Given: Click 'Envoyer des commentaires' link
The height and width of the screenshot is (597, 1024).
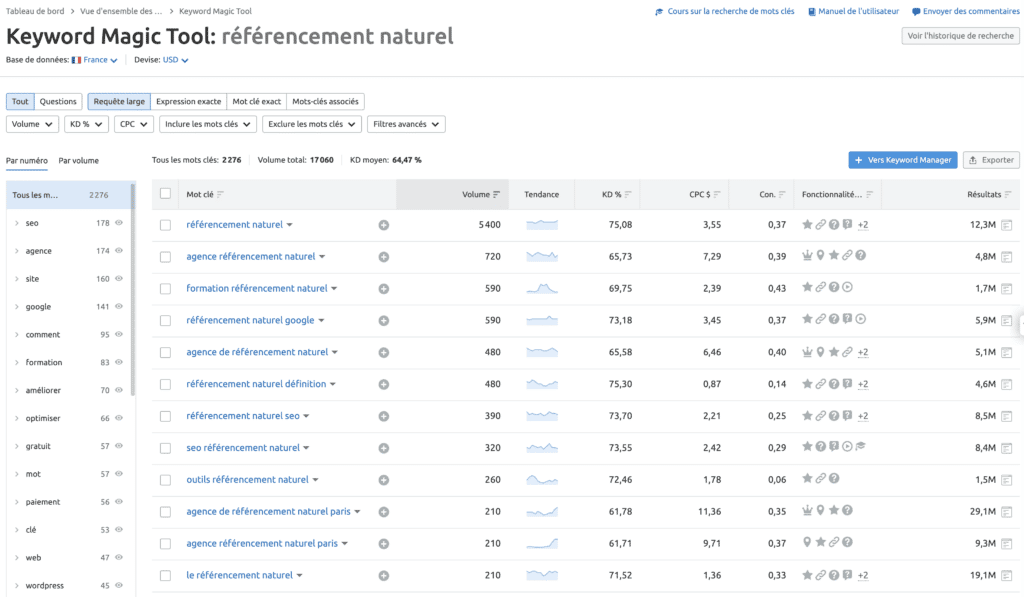Looking at the screenshot, I should pos(966,11).
